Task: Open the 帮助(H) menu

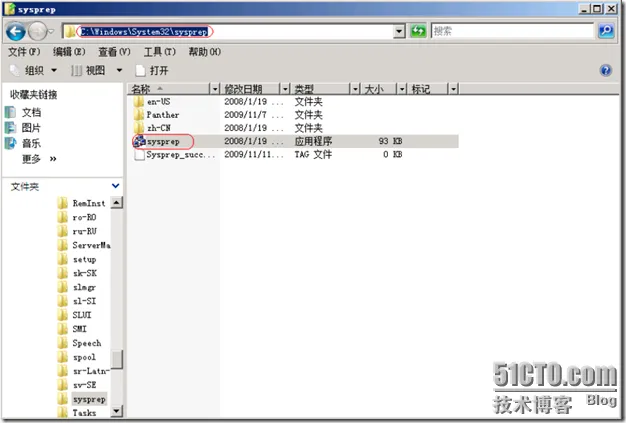Action: [x=204, y=52]
